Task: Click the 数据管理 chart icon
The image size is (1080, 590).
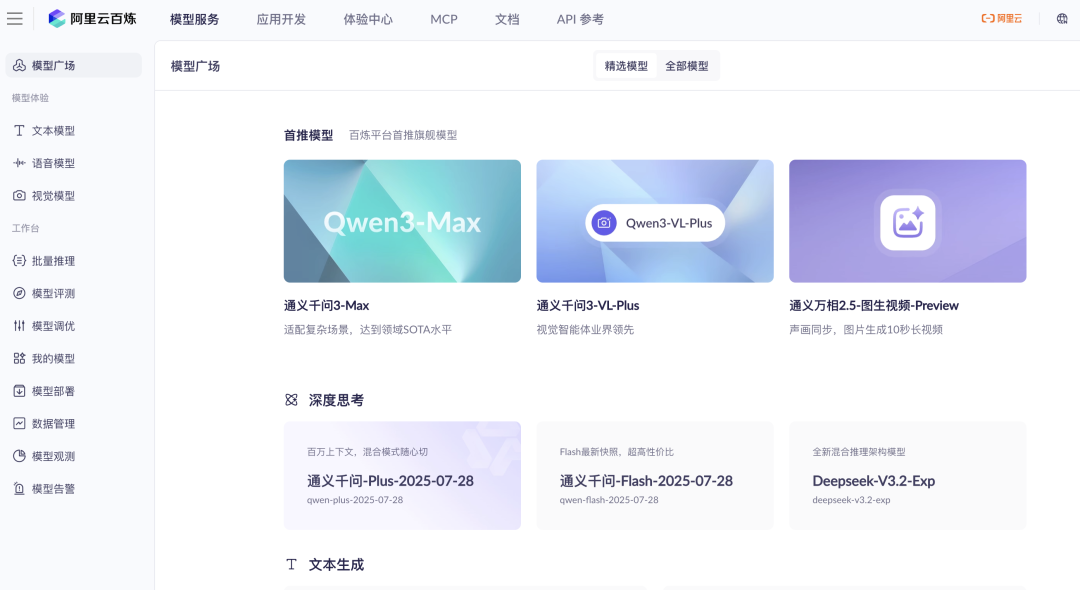Action: pos(19,423)
